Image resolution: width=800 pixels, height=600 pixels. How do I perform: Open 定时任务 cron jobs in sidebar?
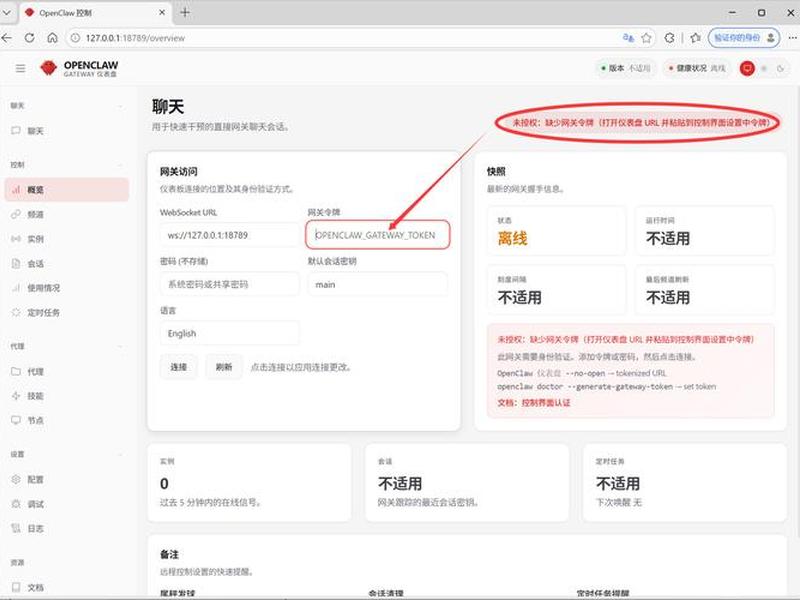click(x=66, y=312)
